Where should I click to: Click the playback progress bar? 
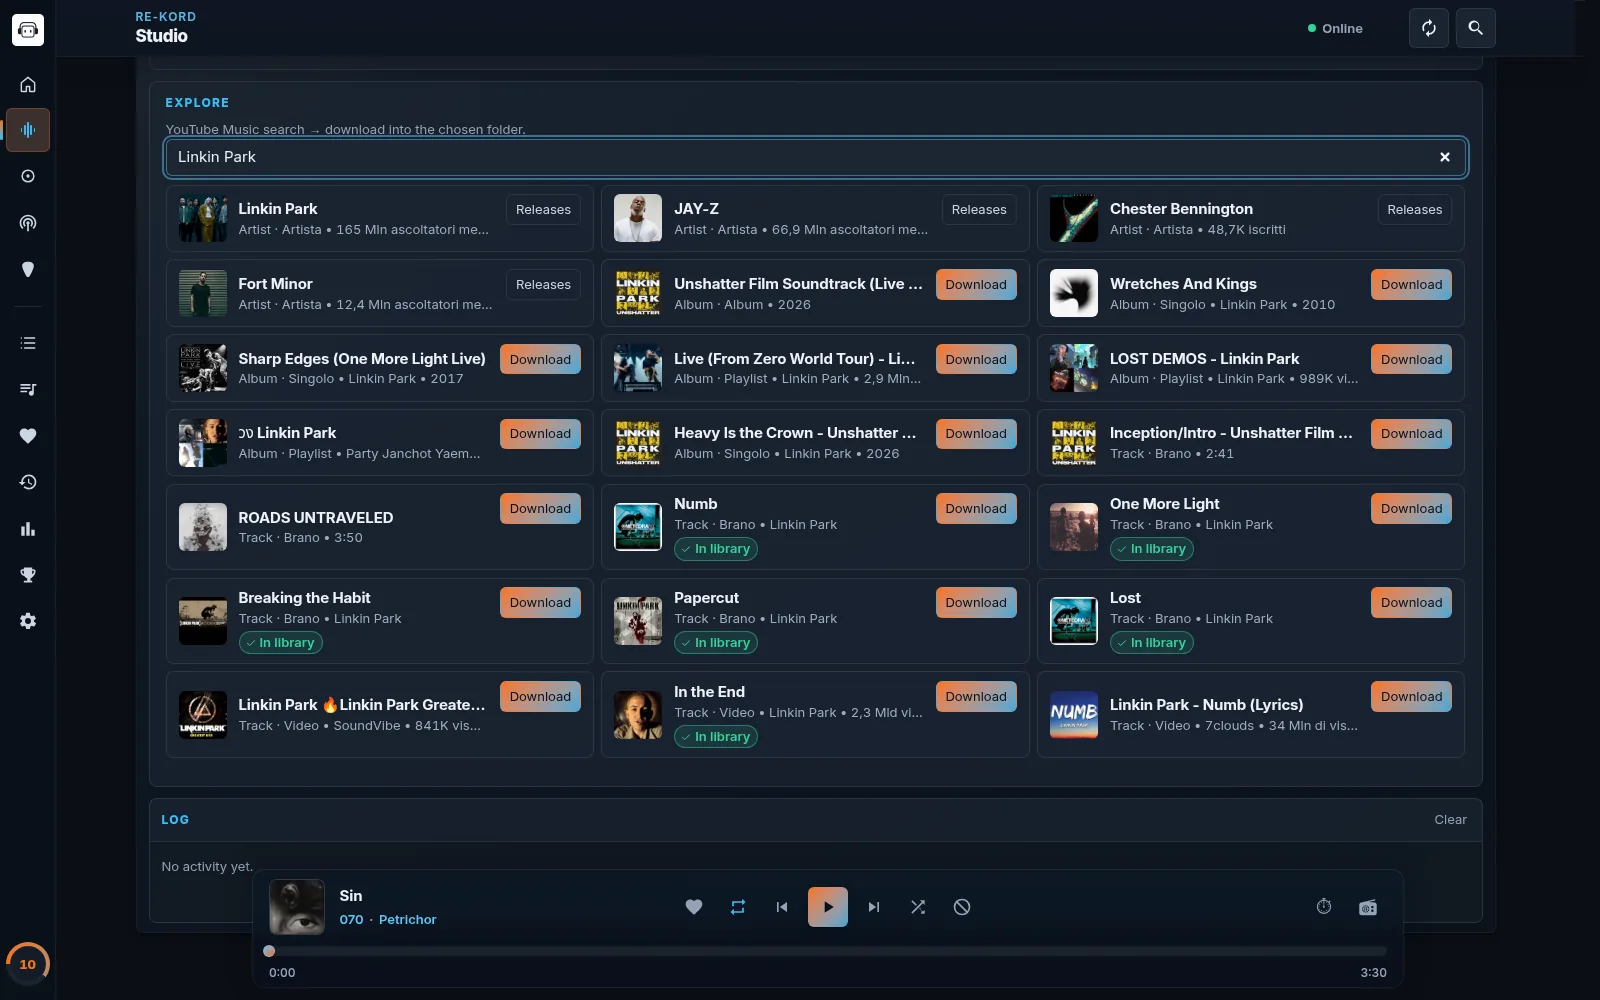point(827,951)
